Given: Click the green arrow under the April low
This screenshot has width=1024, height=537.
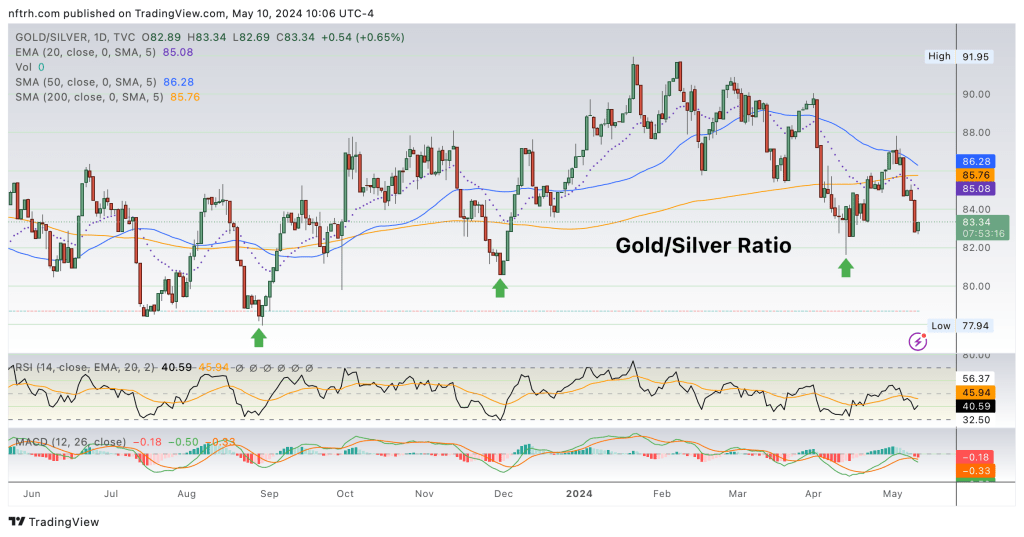Looking at the screenshot, I should coord(846,266).
